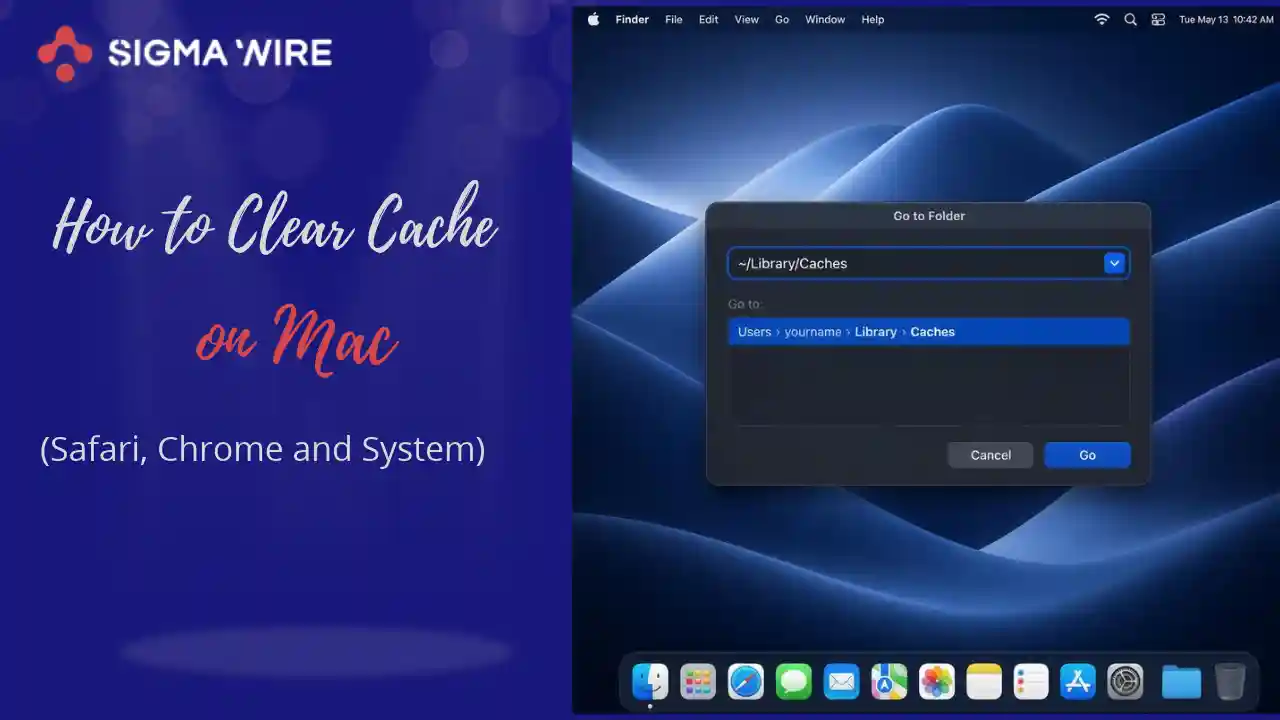Image resolution: width=1280 pixels, height=720 pixels.
Task: Open Reminders app in the Dock
Action: pyautogui.click(x=1031, y=682)
